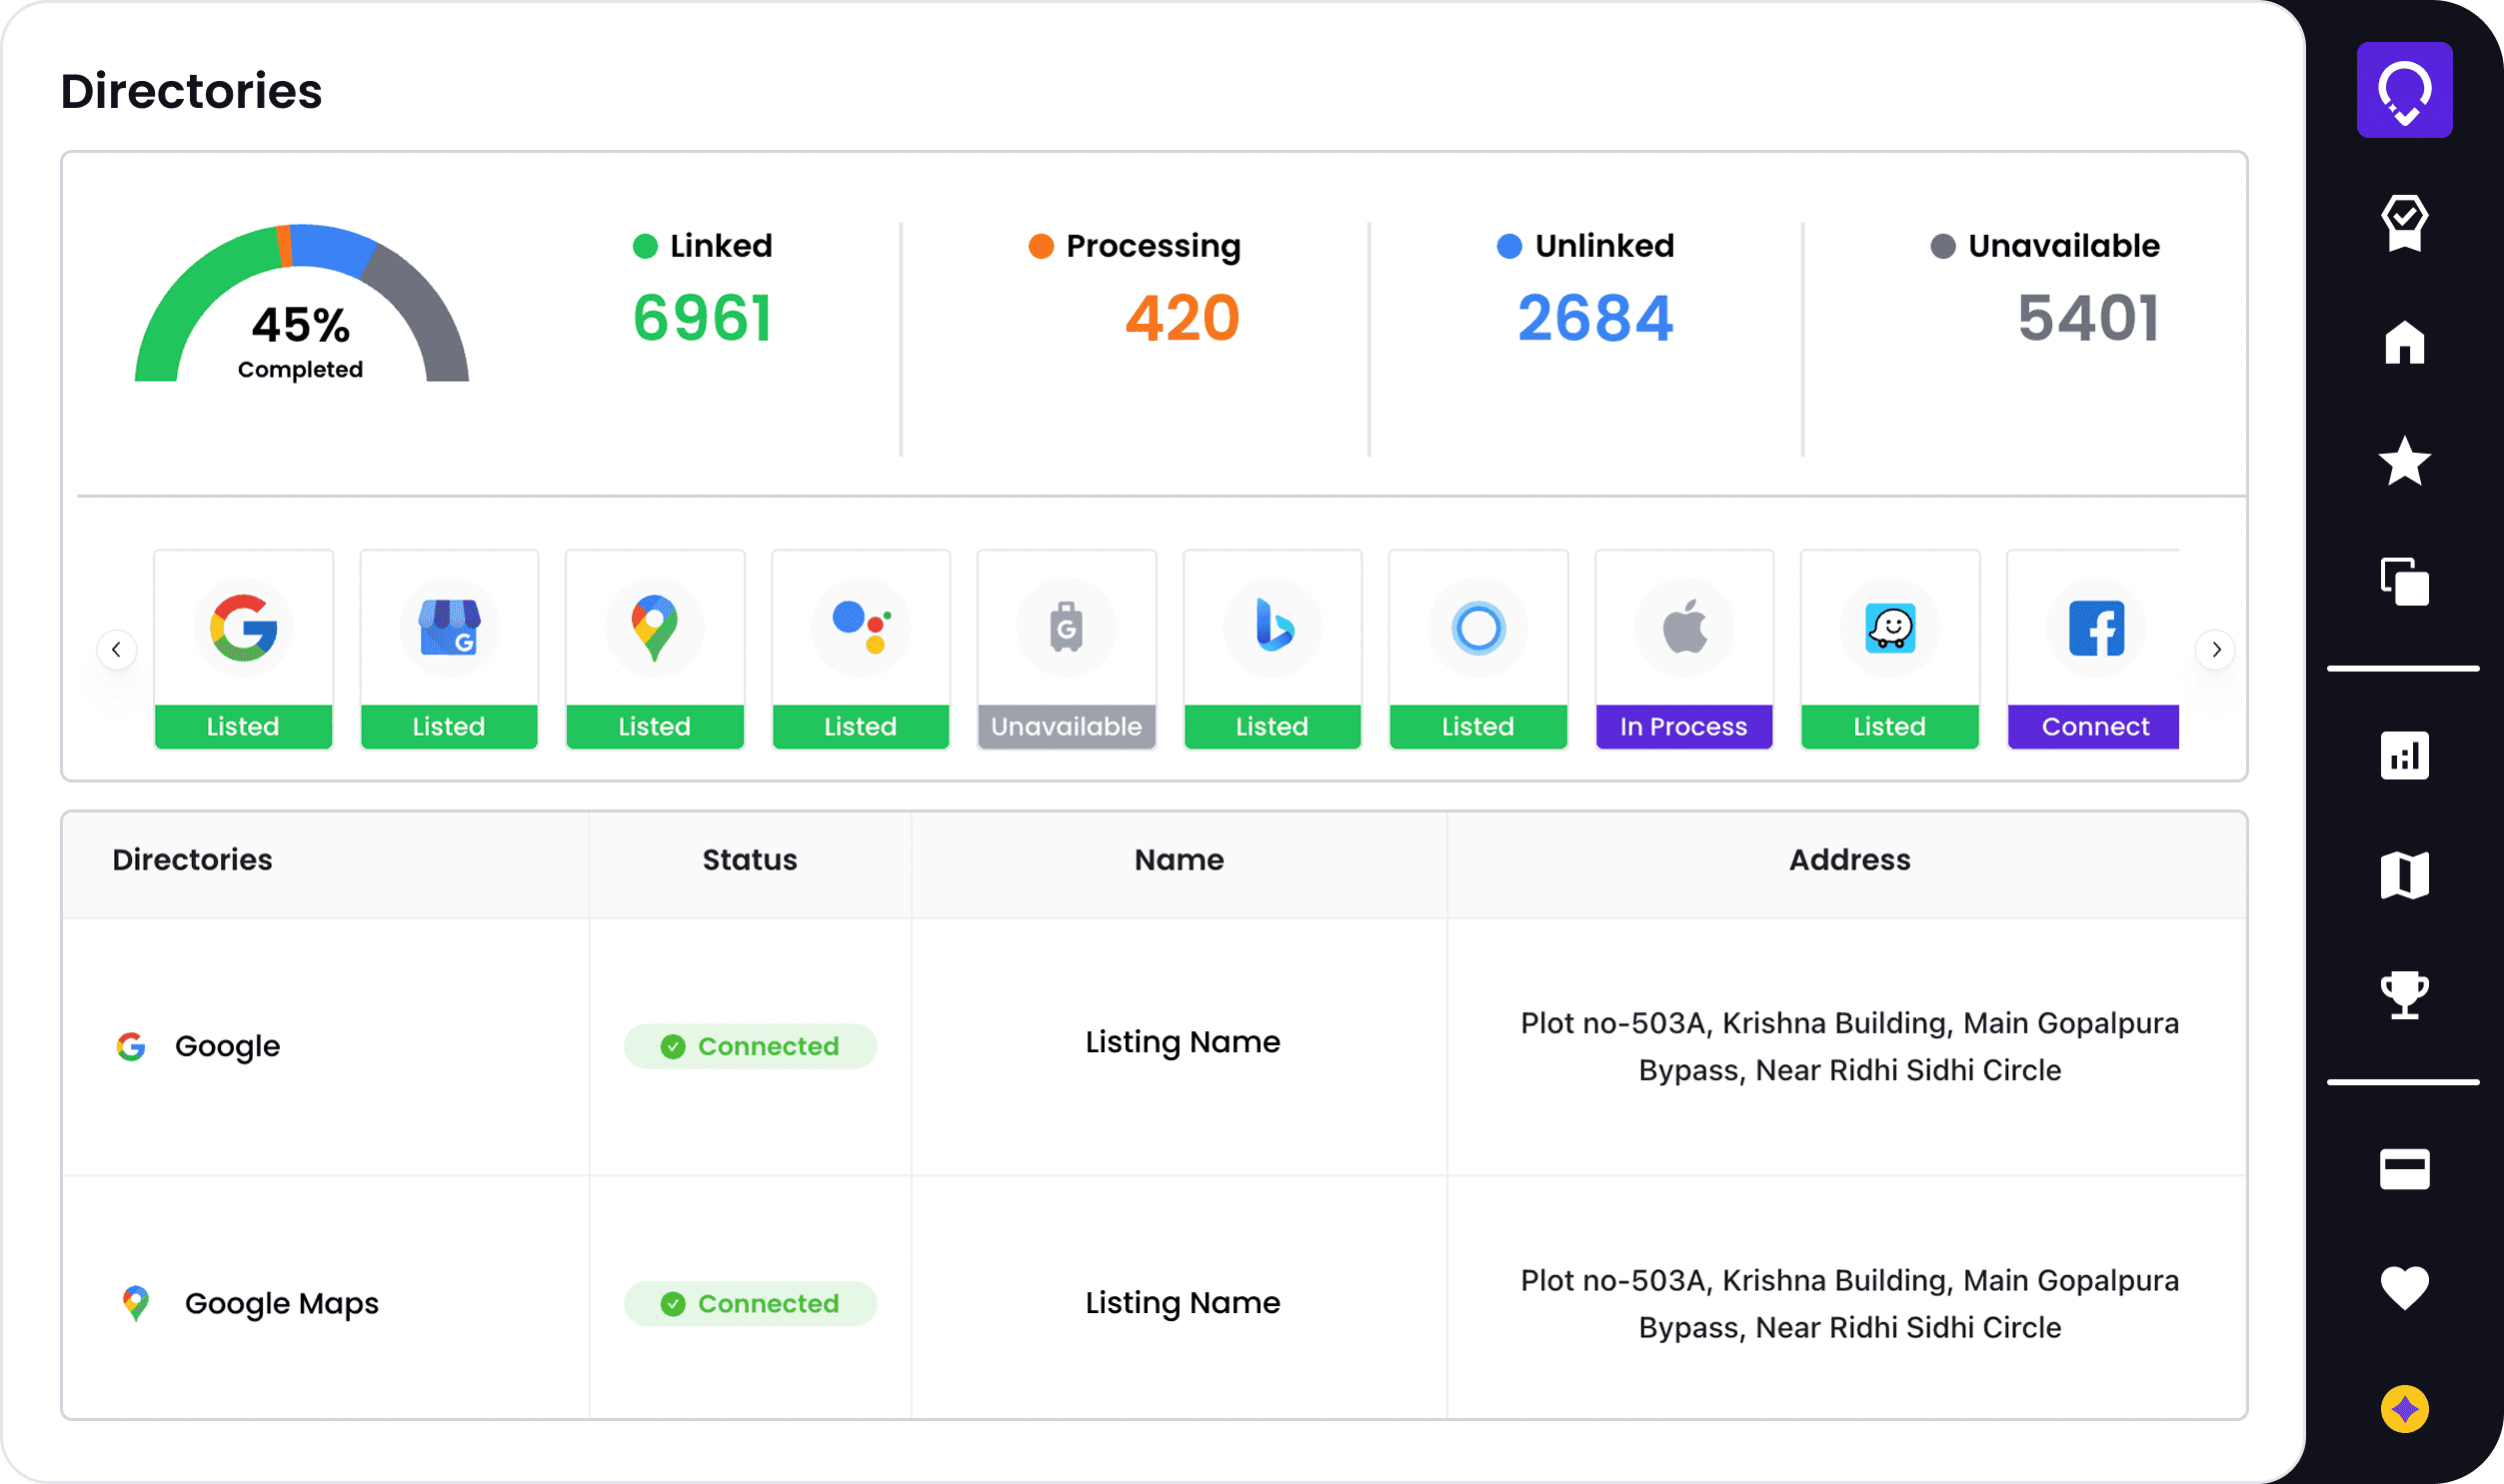Click the Status column header
The image size is (2504, 1484).
point(749,860)
